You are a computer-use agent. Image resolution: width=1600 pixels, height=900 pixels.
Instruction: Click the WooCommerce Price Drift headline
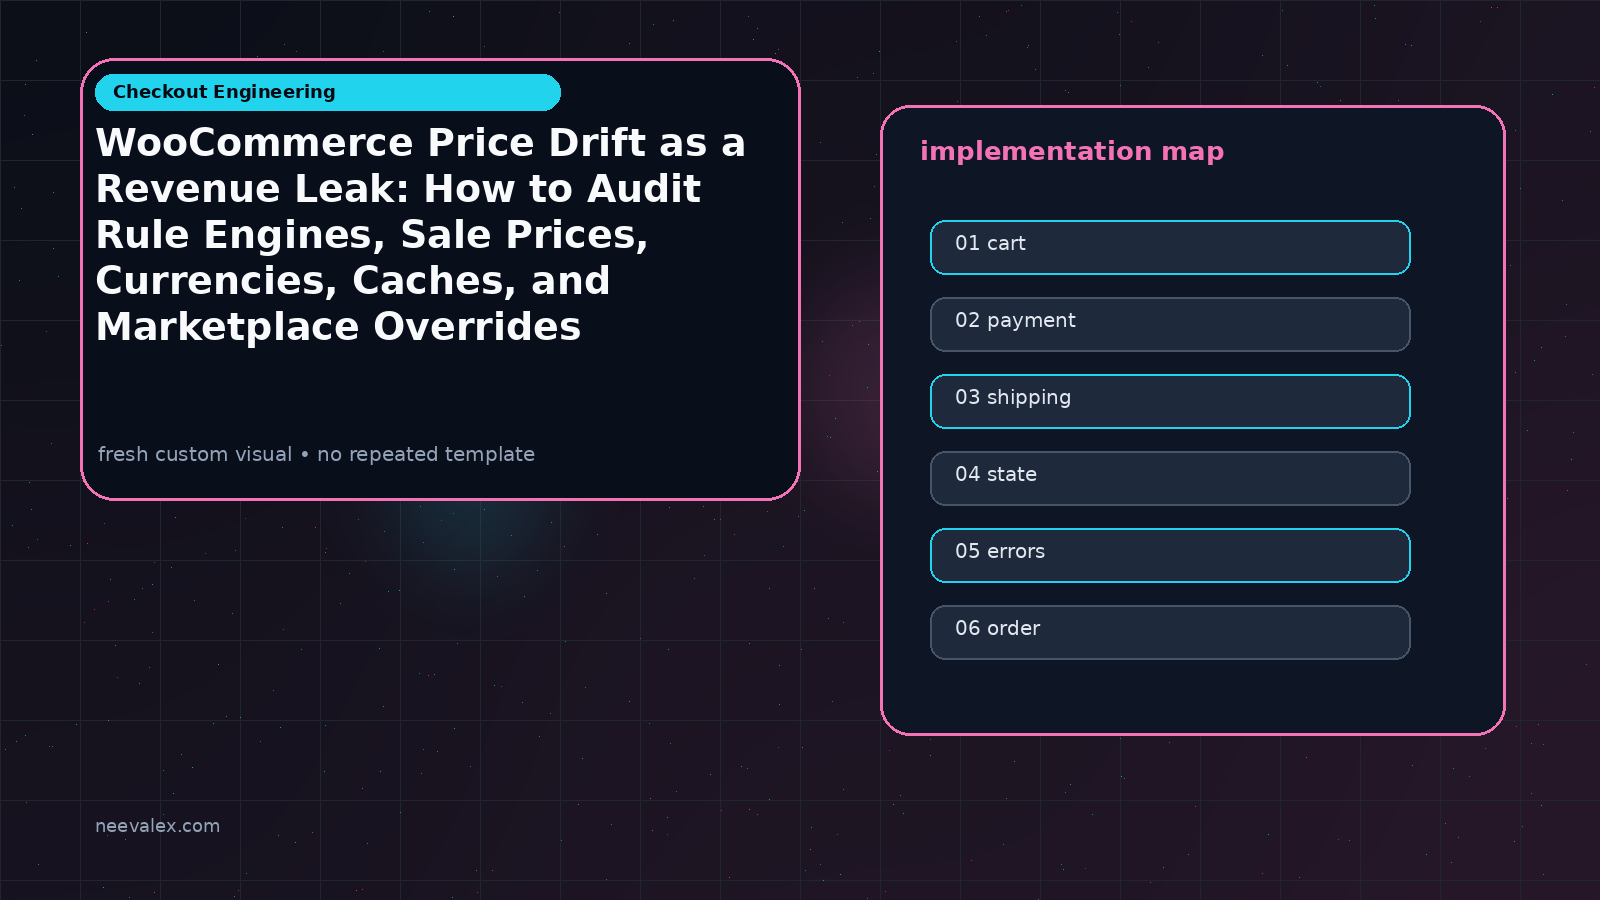pyautogui.click(x=420, y=235)
